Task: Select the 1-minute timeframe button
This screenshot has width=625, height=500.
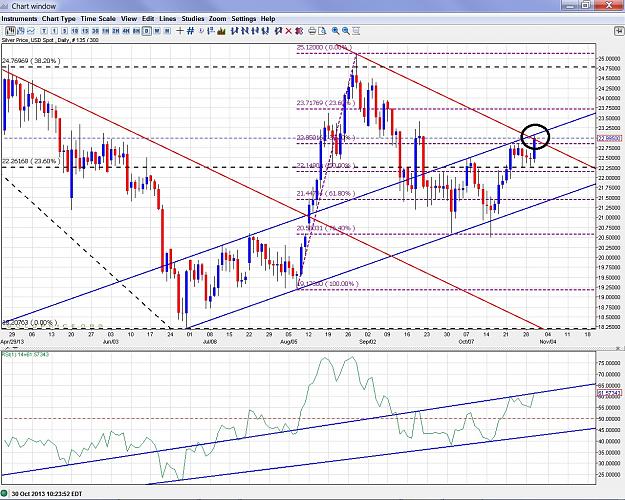Action: 54,31
